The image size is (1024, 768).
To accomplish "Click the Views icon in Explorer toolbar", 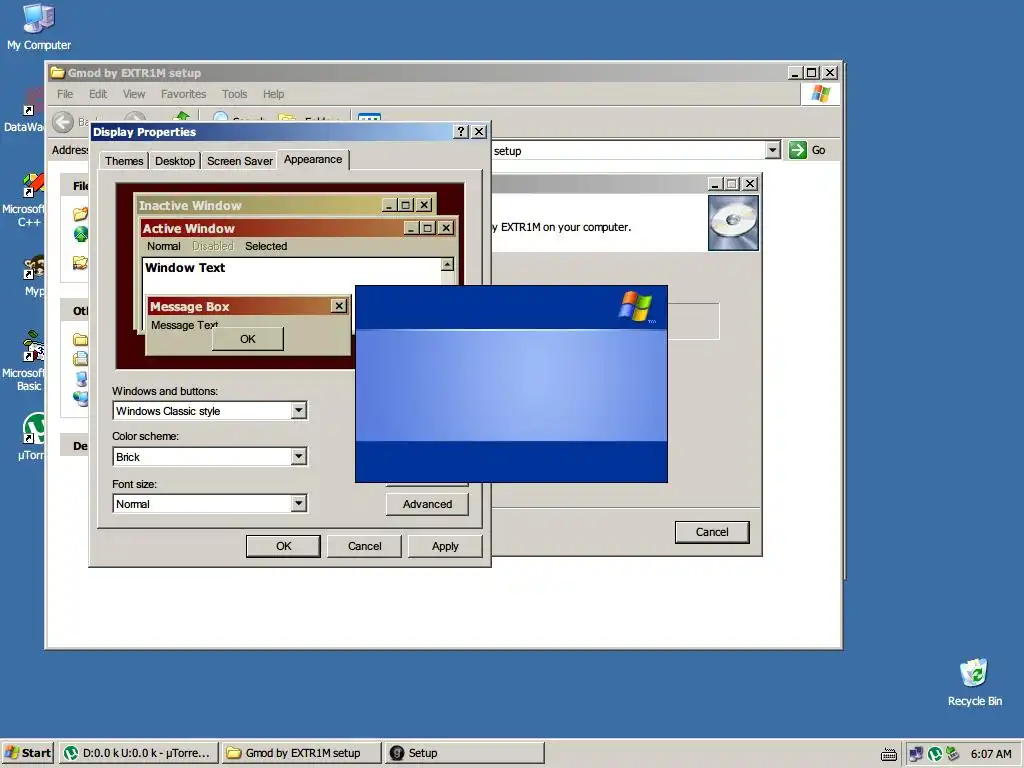I will 369,118.
